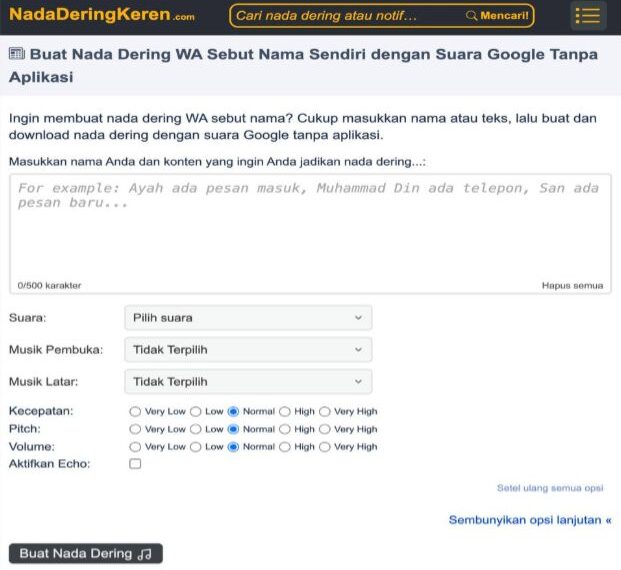Click the Cari nada dering search field
Screen dimensions: 621x570
point(349,15)
